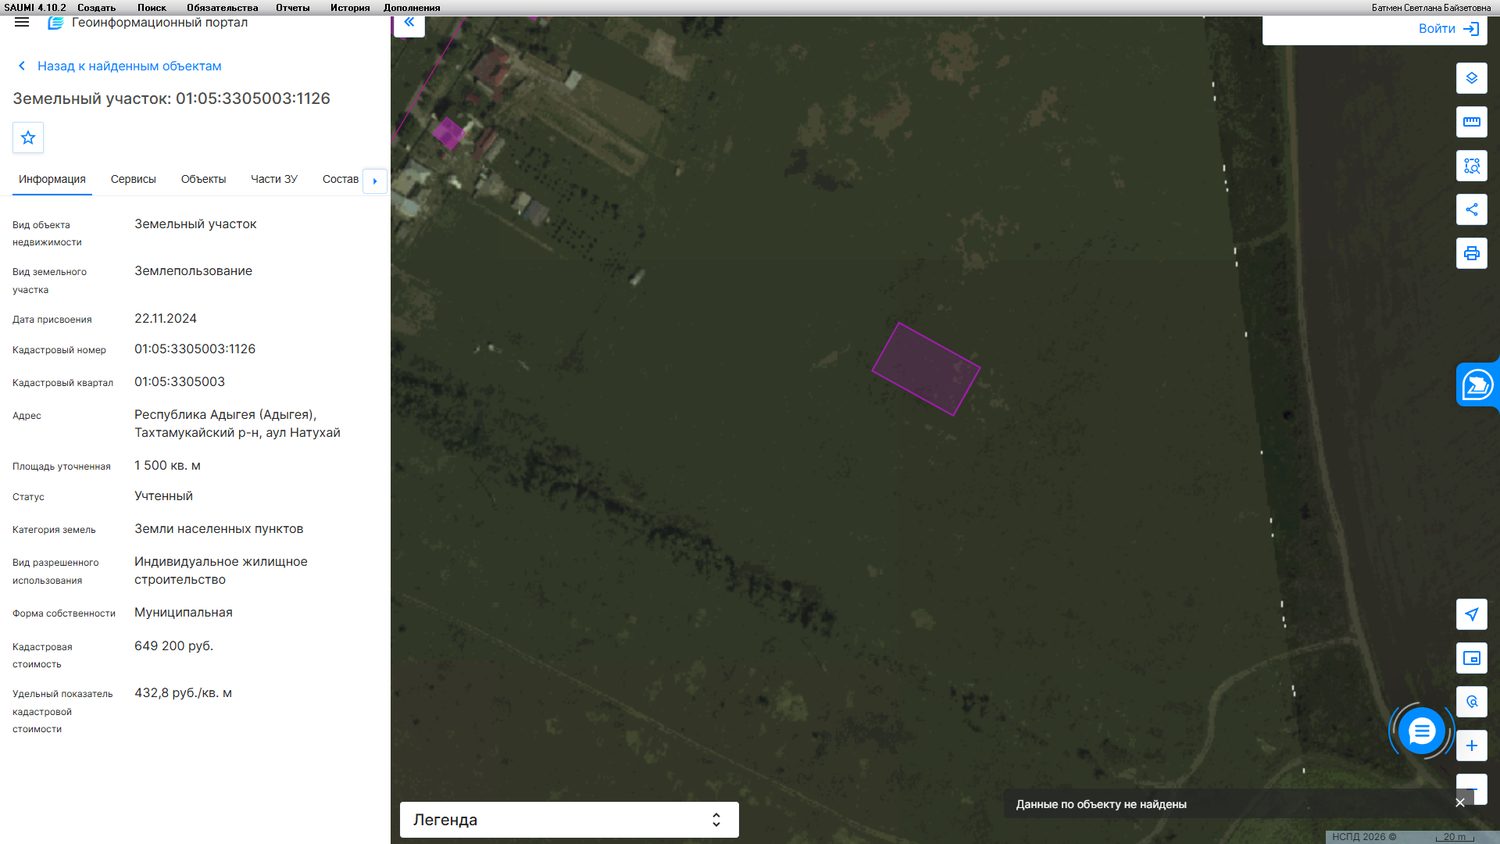
Task: Open the blue side assistant widget
Action: point(1478,385)
